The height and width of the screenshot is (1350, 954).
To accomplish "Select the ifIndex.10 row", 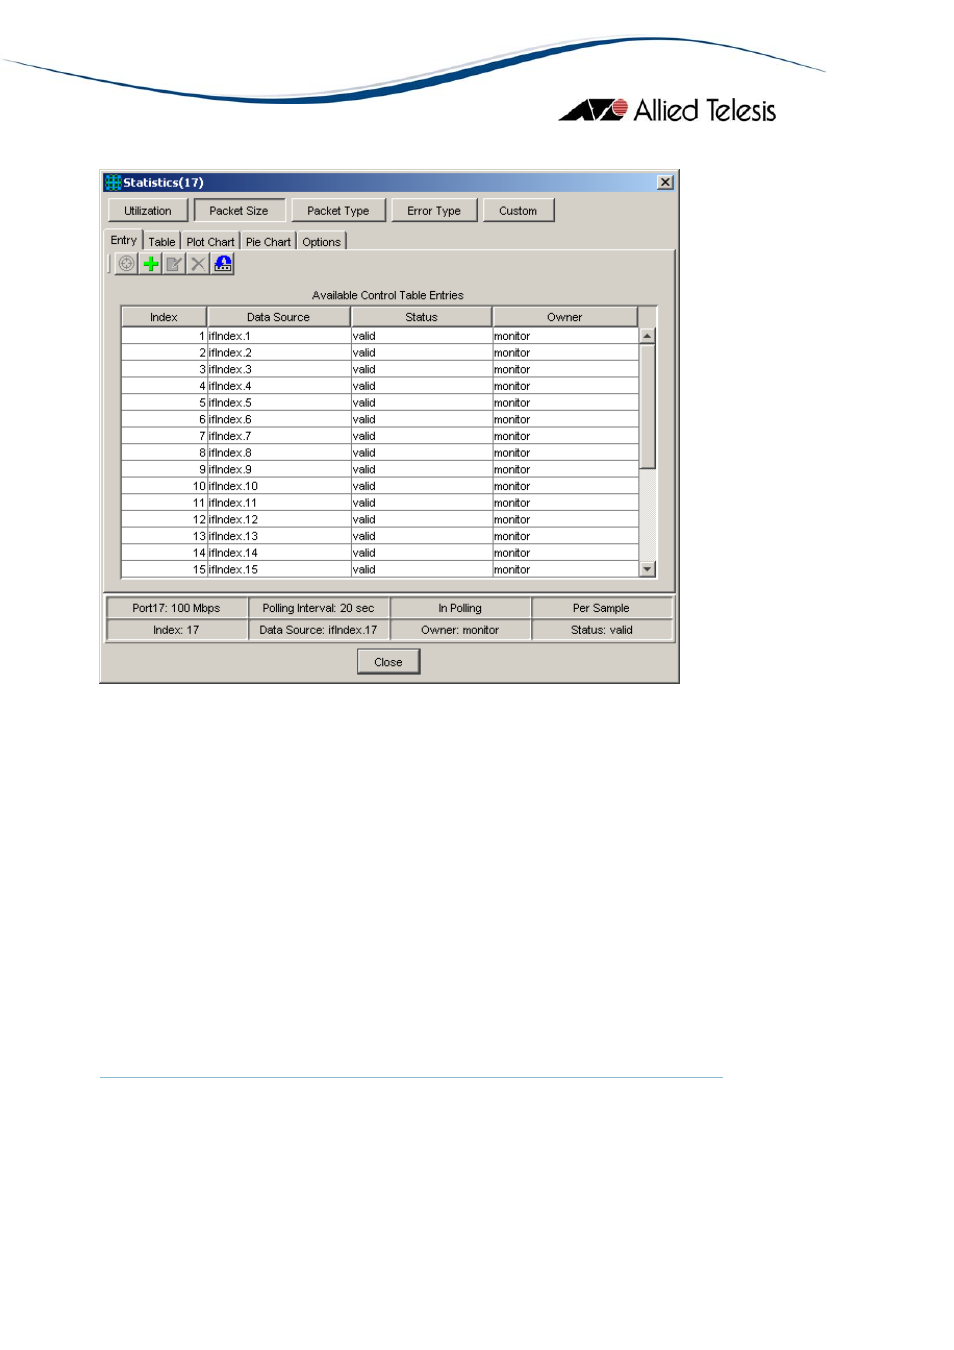I will (380, 486).
